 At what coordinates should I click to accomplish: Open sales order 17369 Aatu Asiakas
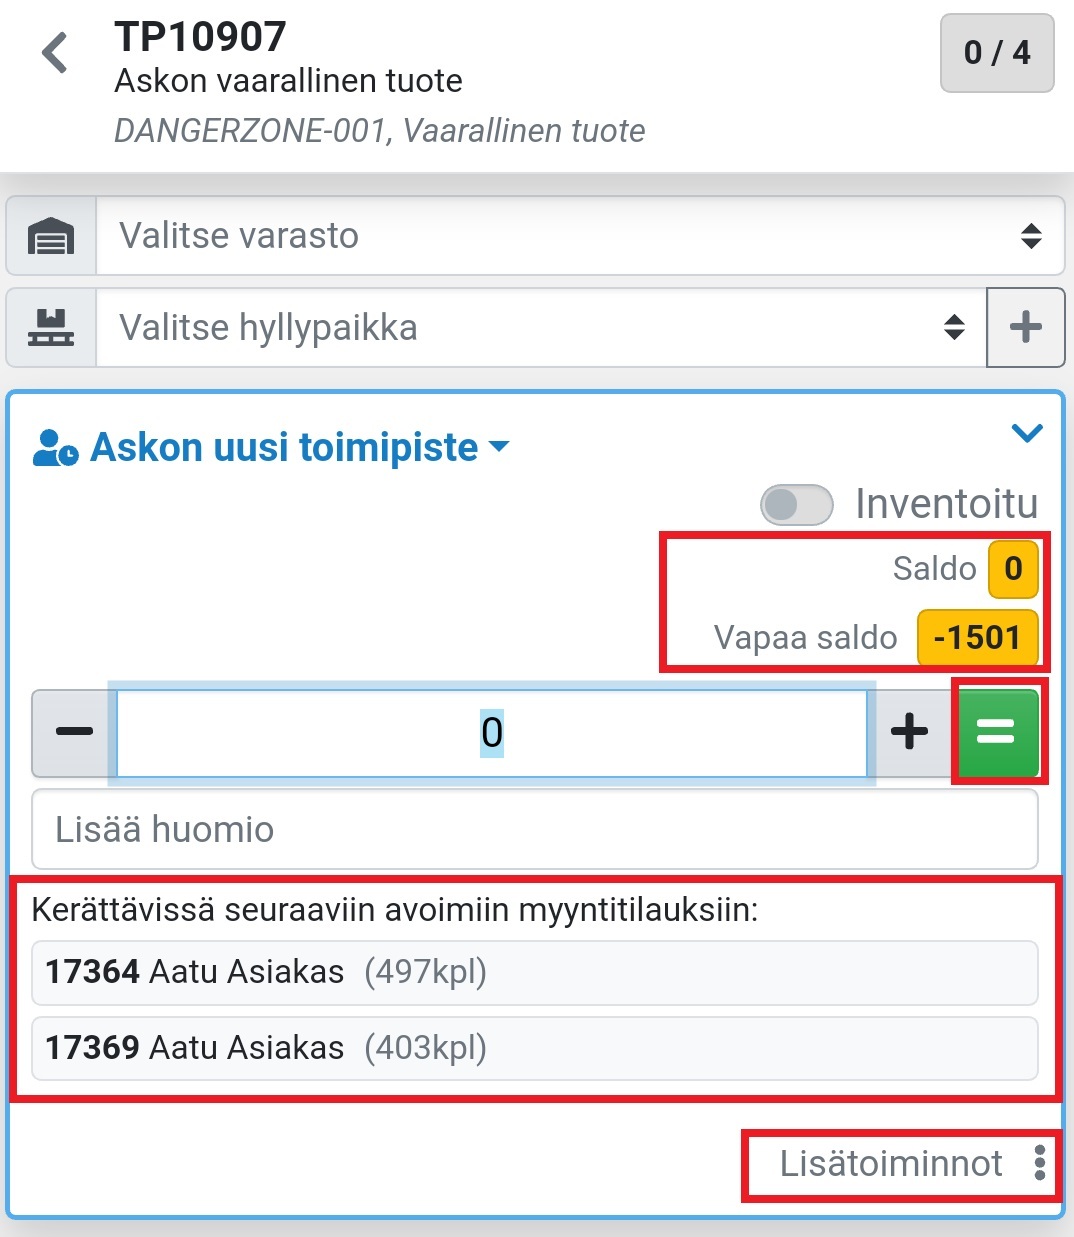[534, 1048]
